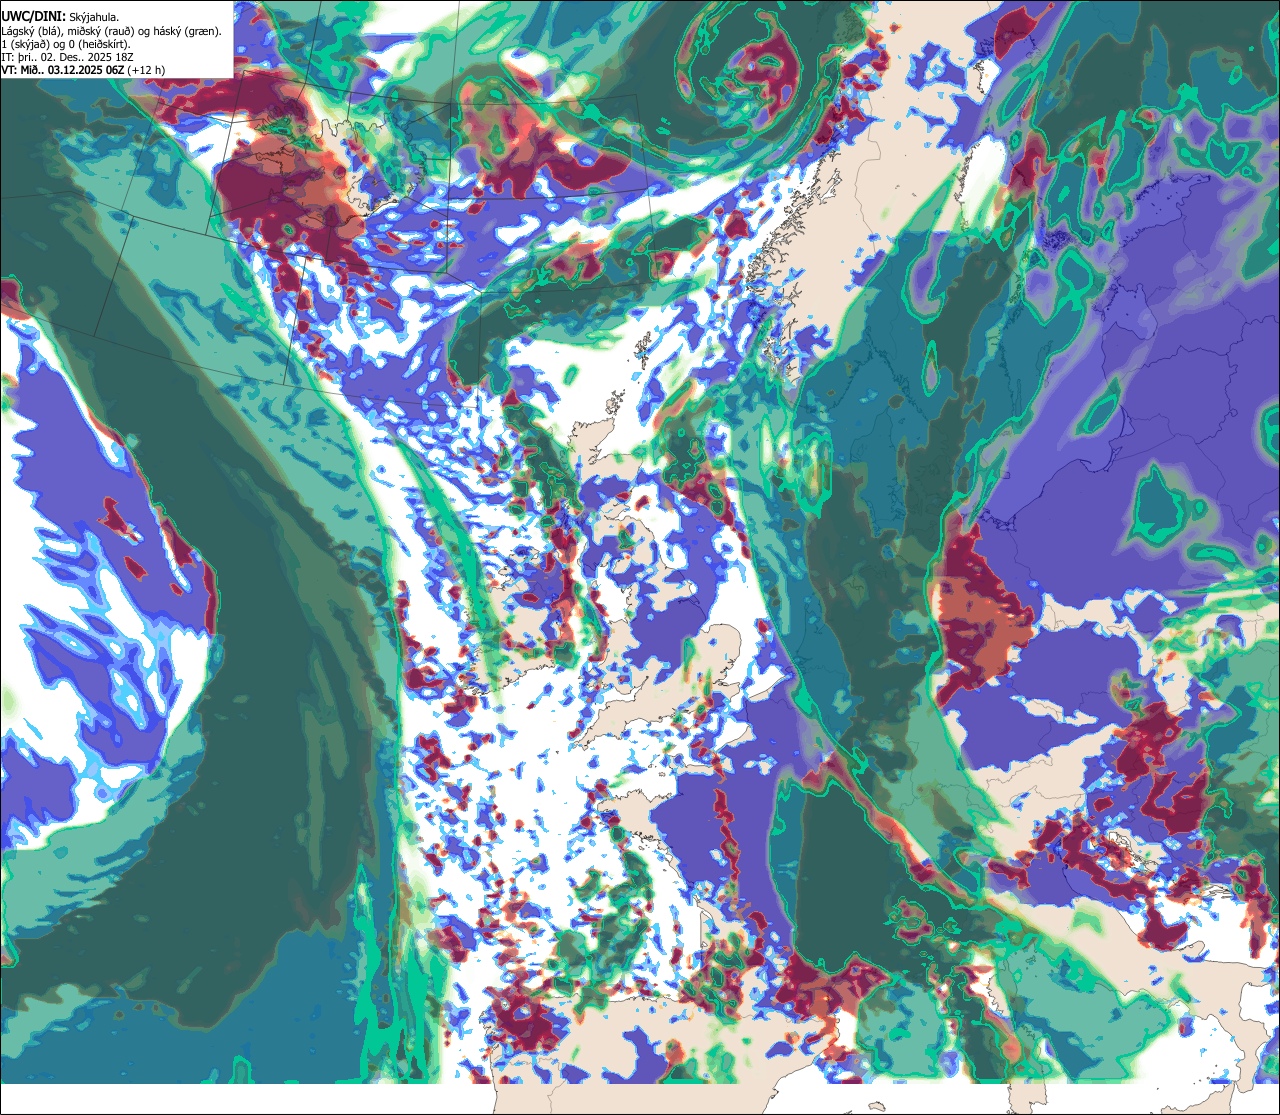Screen dimensions: 1280x1115
Task: Click the 'VT: Mið.. 03.12.2025 06Z' valid time
Action: point(63,70)
